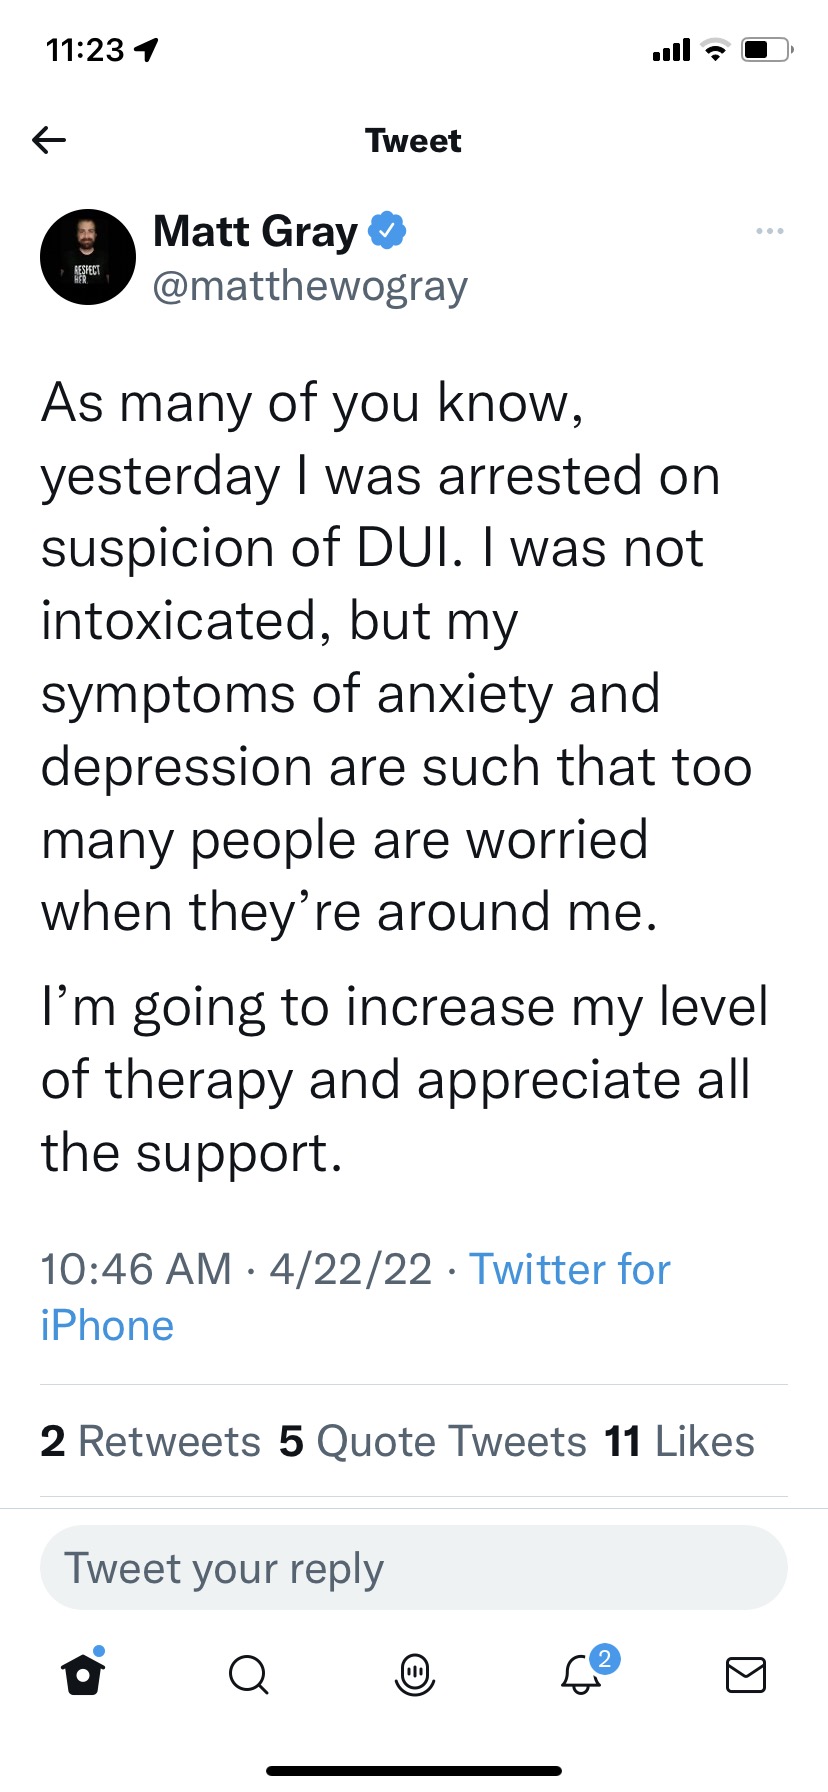Image resolution: width=828 pixels, height=1792 pixels.
Task: Tap Matt Gray's profile picture
Action: (88, 257)
